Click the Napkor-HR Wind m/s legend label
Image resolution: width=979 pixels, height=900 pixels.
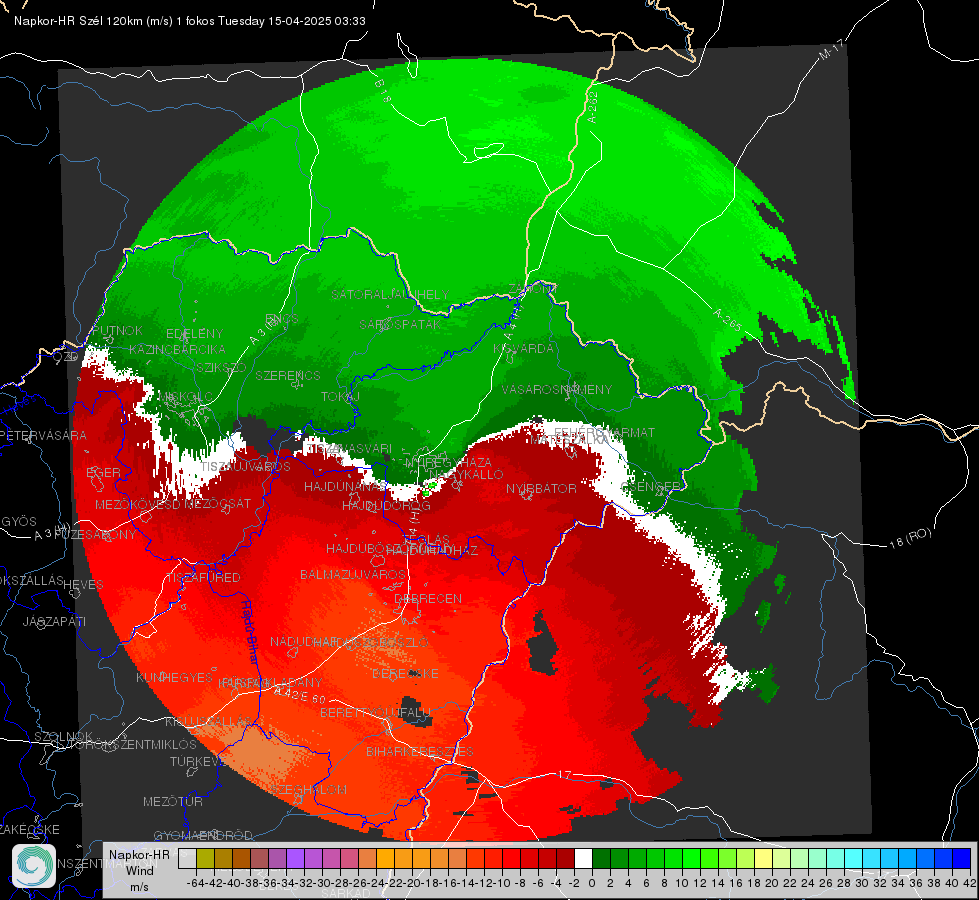[x=139, y=871]
